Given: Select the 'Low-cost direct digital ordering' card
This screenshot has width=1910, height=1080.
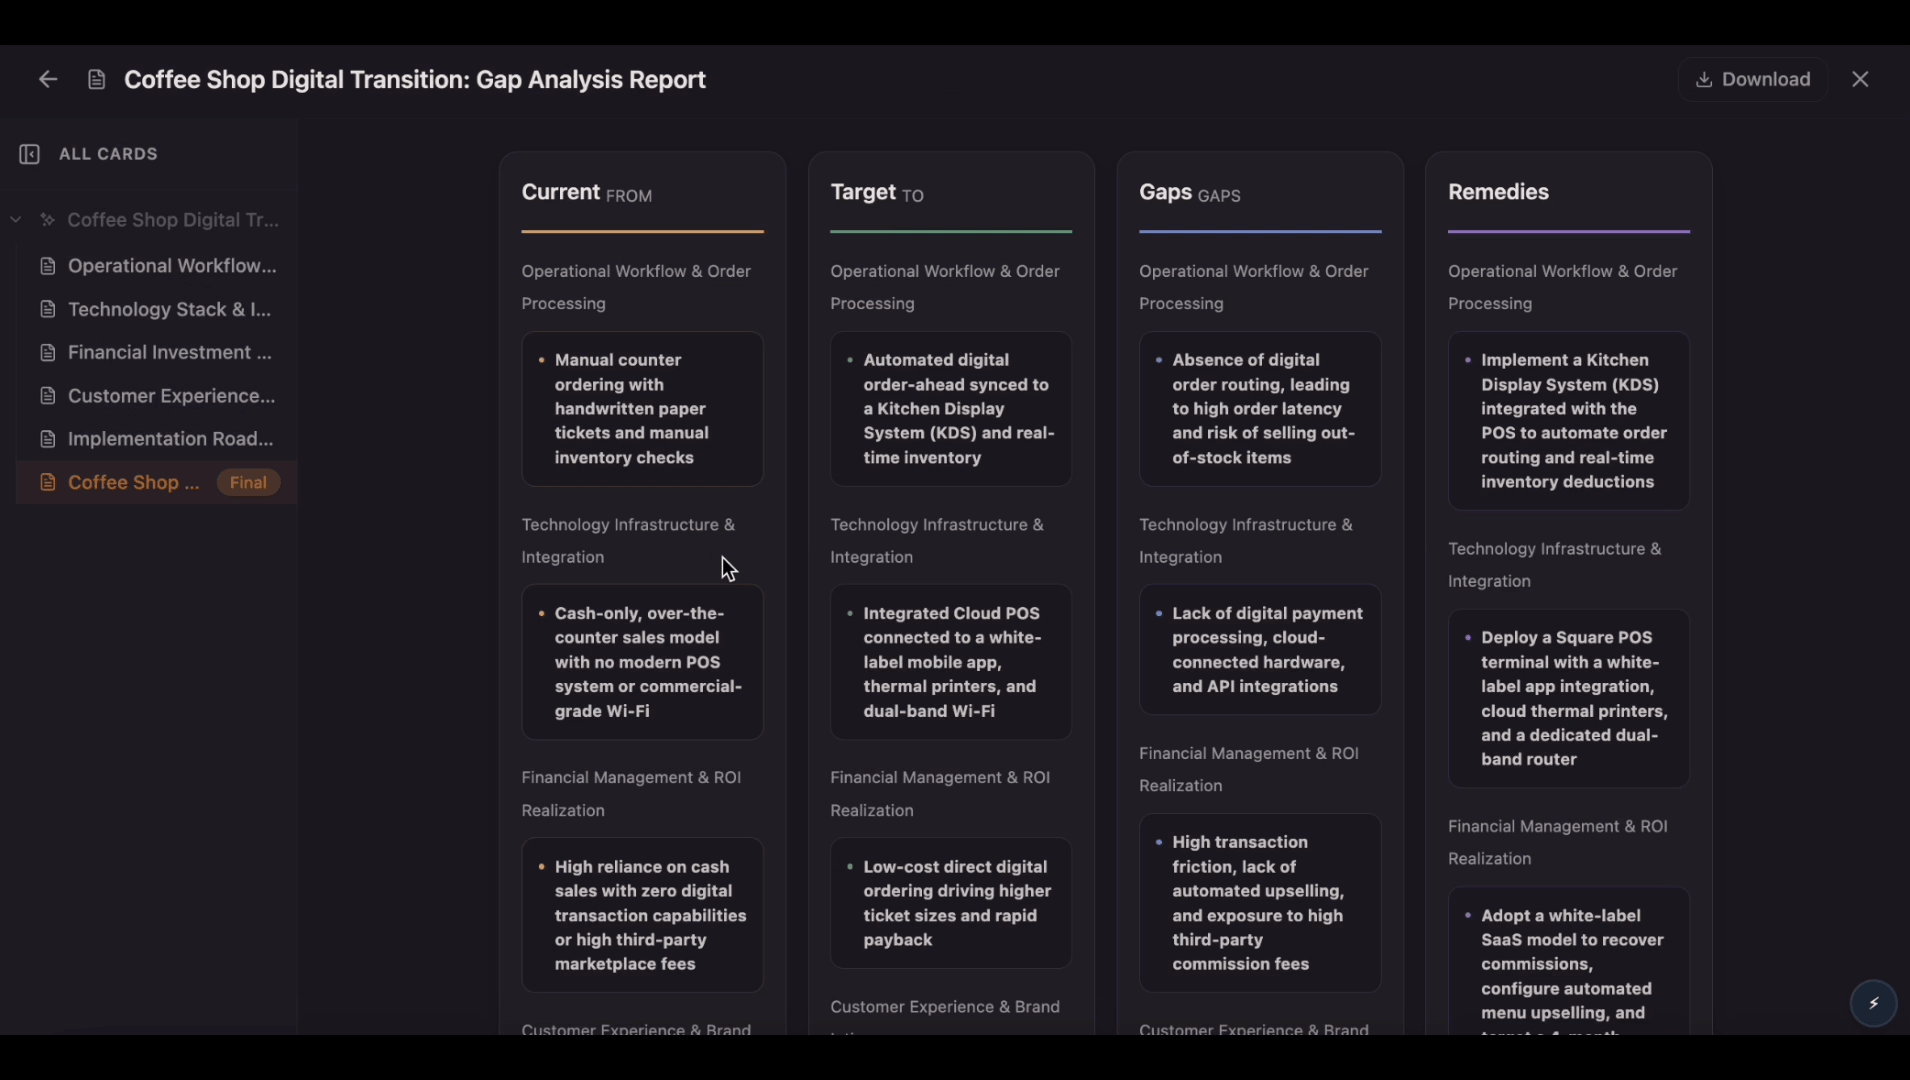Looking at the screenshot, I should click(951, 903).
